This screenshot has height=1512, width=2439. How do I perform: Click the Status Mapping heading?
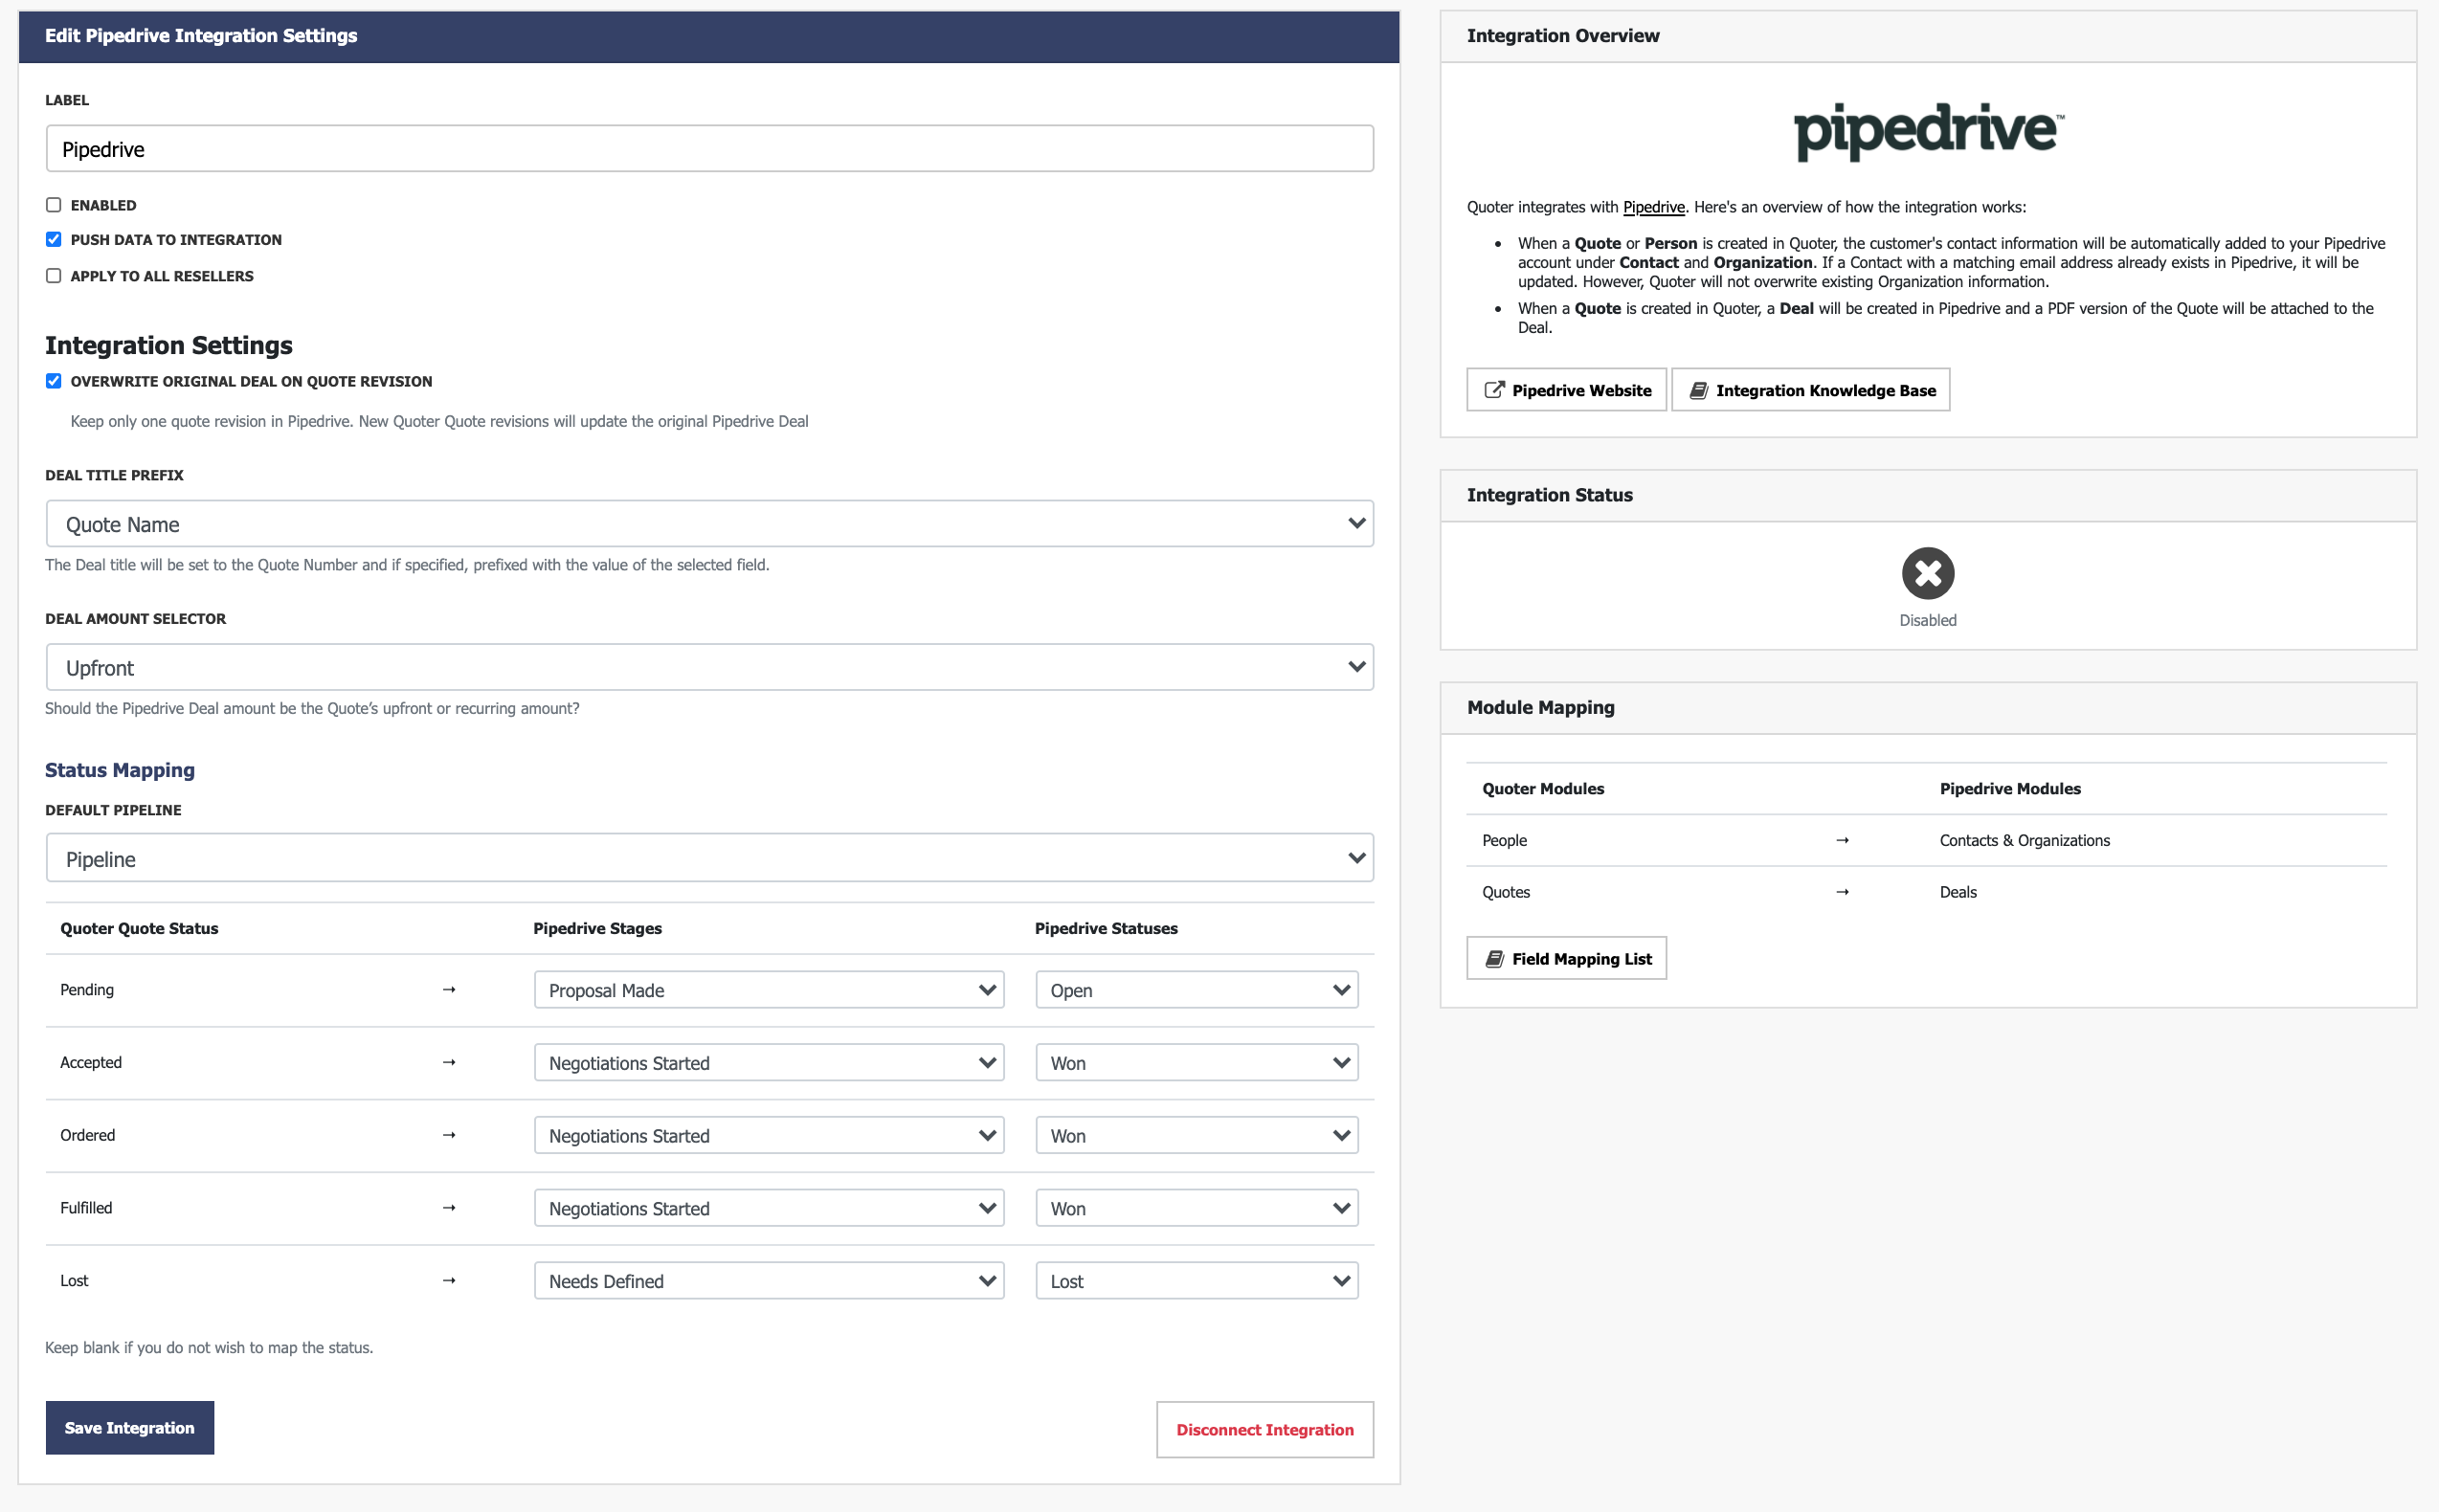(120, 770)
